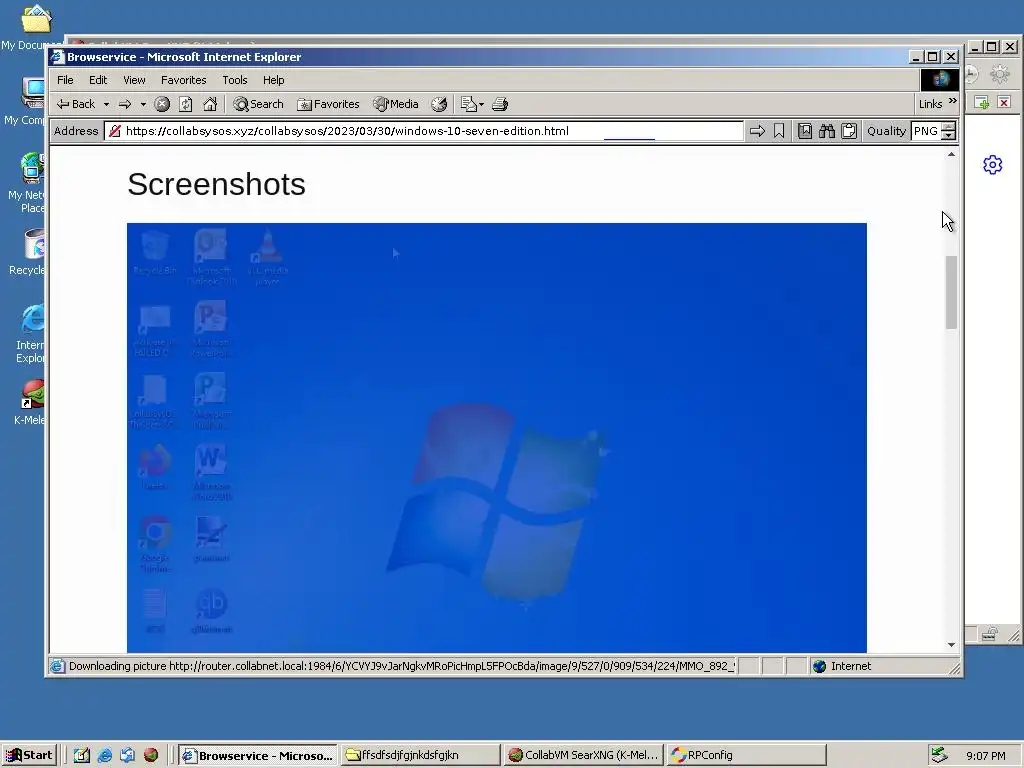Click the scrollbar up arrow

[952, 155]
